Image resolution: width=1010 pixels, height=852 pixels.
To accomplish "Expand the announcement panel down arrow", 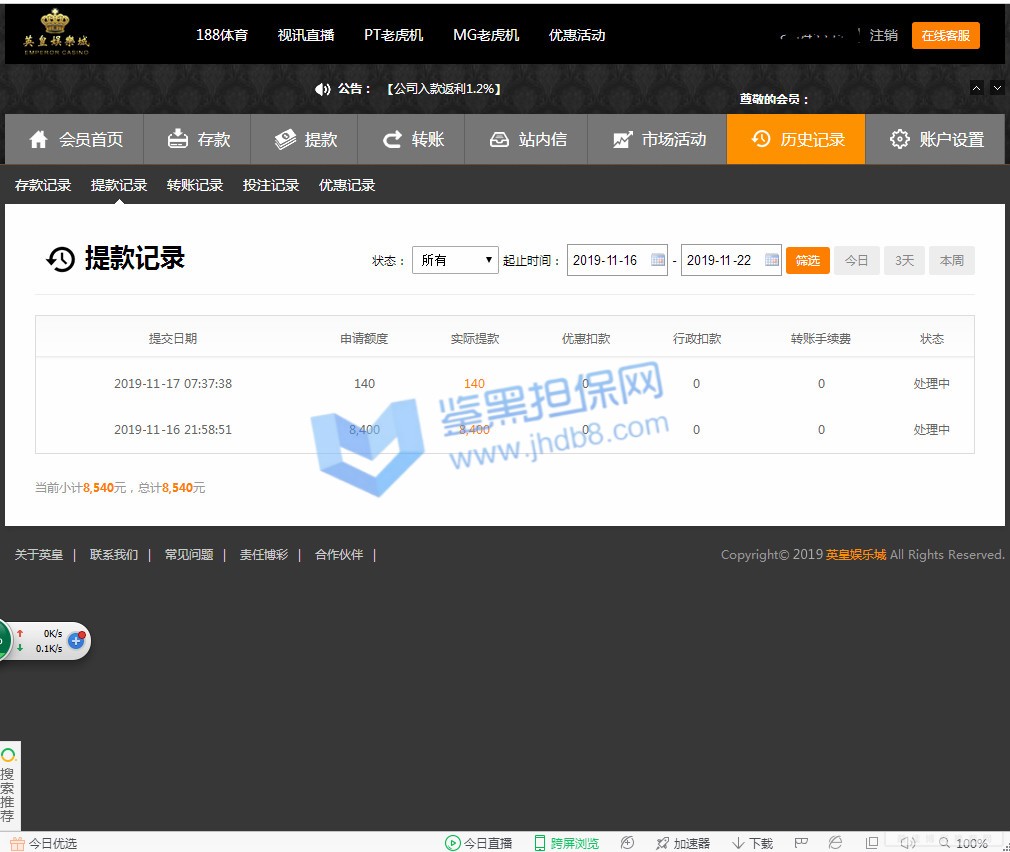I will point(997,88).
